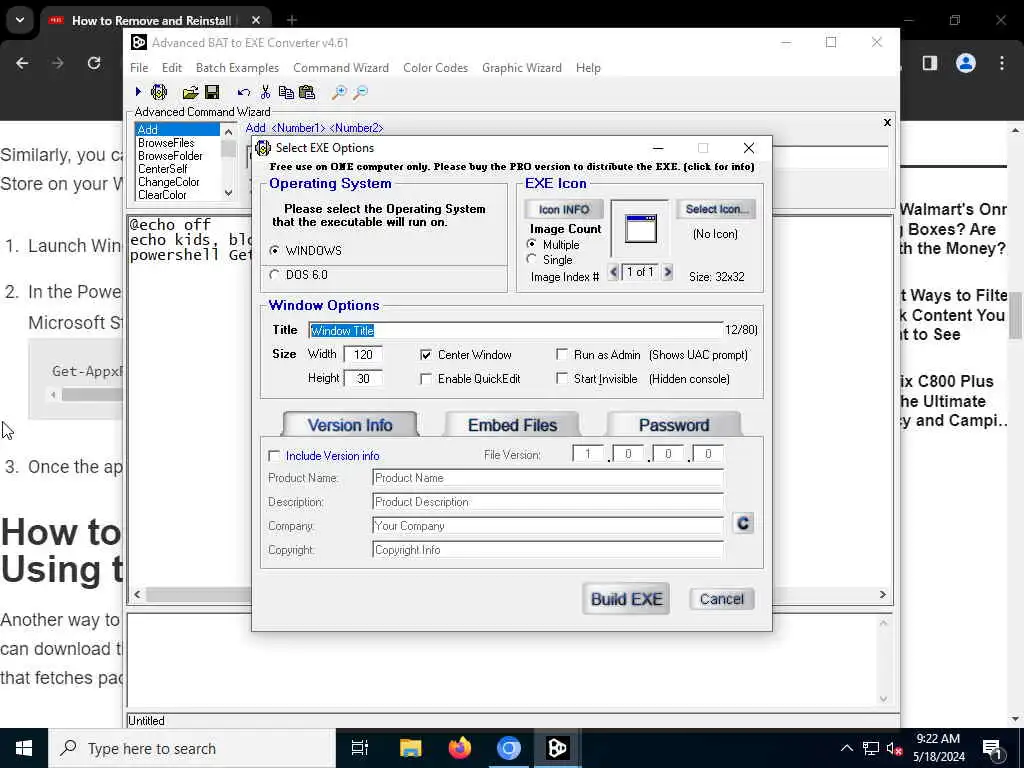
Task: Open Chrome from the taskbar
Action: [x=509, y=748]
